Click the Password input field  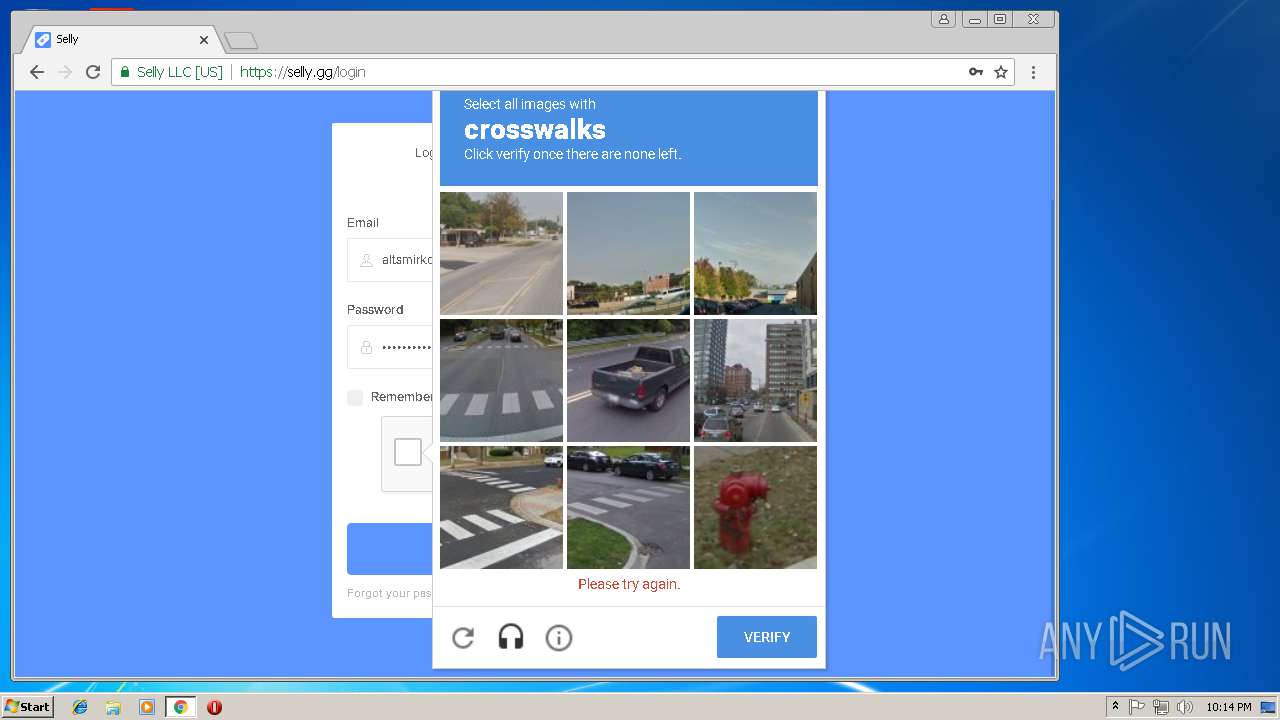click(x=390, y=347)
